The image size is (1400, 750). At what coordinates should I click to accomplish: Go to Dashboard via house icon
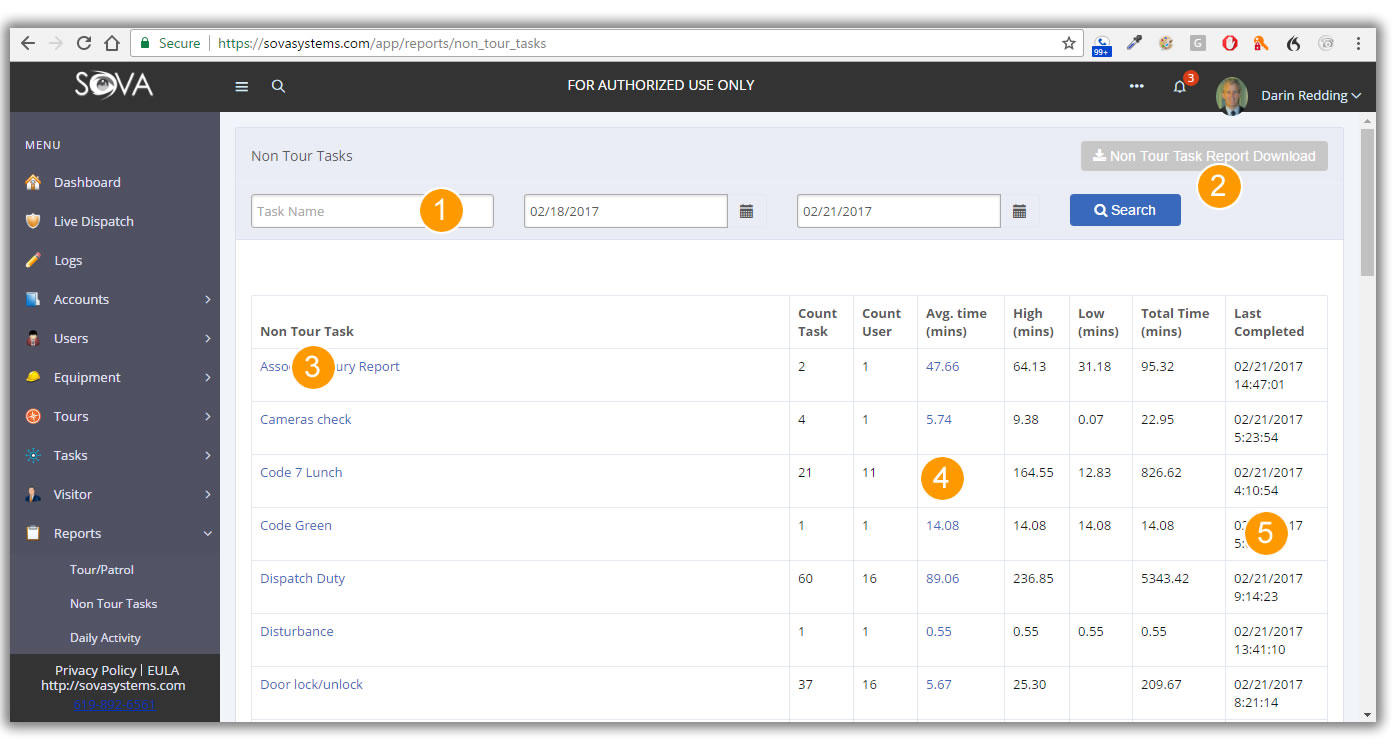33,182
